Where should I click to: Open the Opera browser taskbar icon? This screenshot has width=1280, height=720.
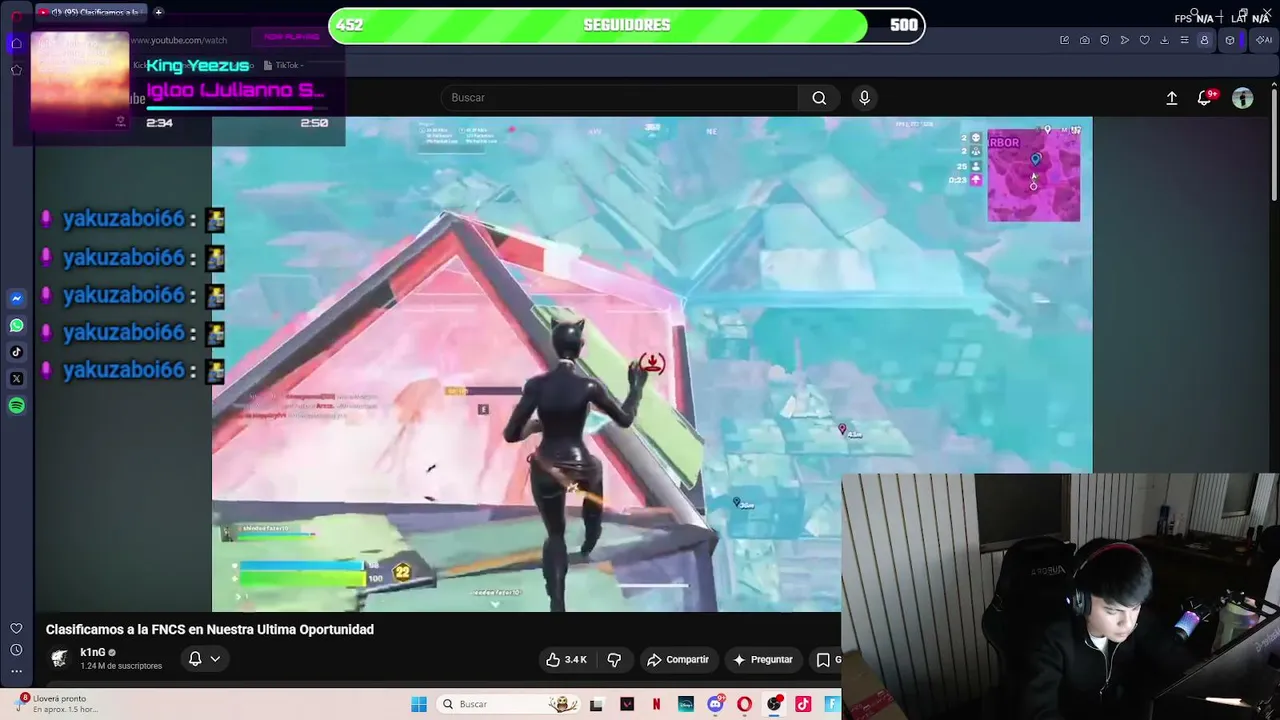click(x=744, y=704)
